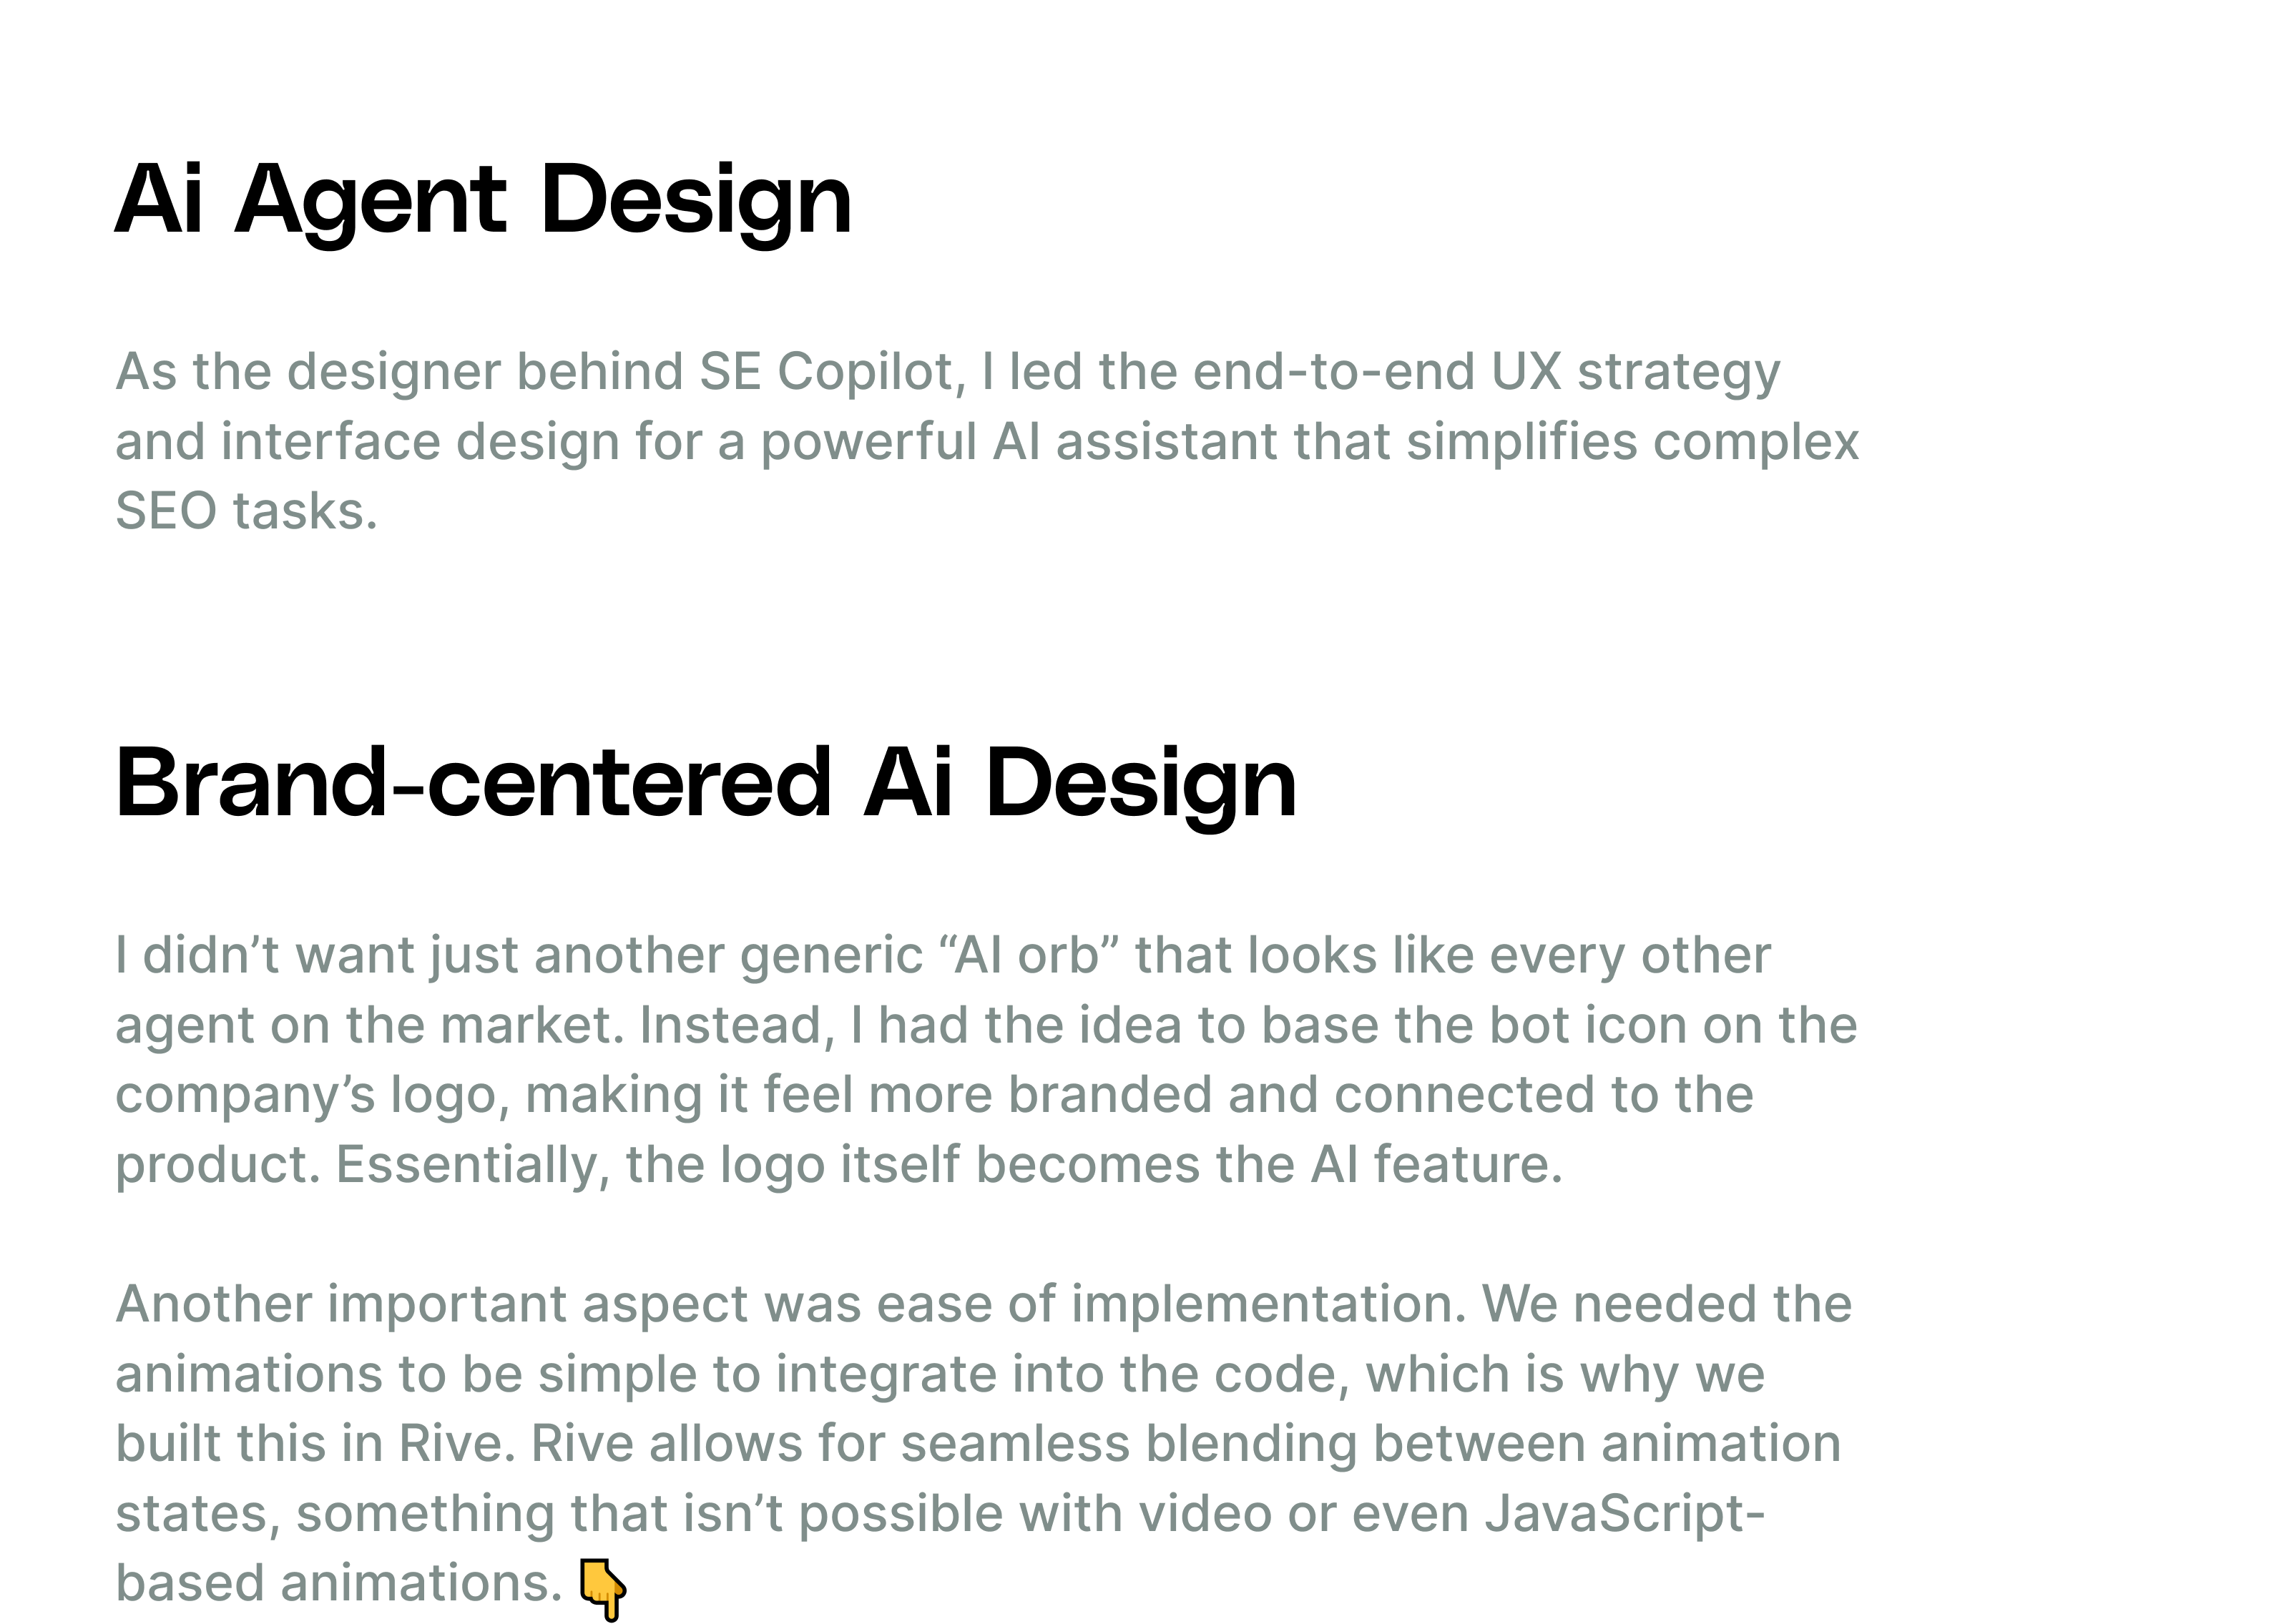Click the "Ai Agent Design" heading

pyautogui.click(x=483, y=200)
